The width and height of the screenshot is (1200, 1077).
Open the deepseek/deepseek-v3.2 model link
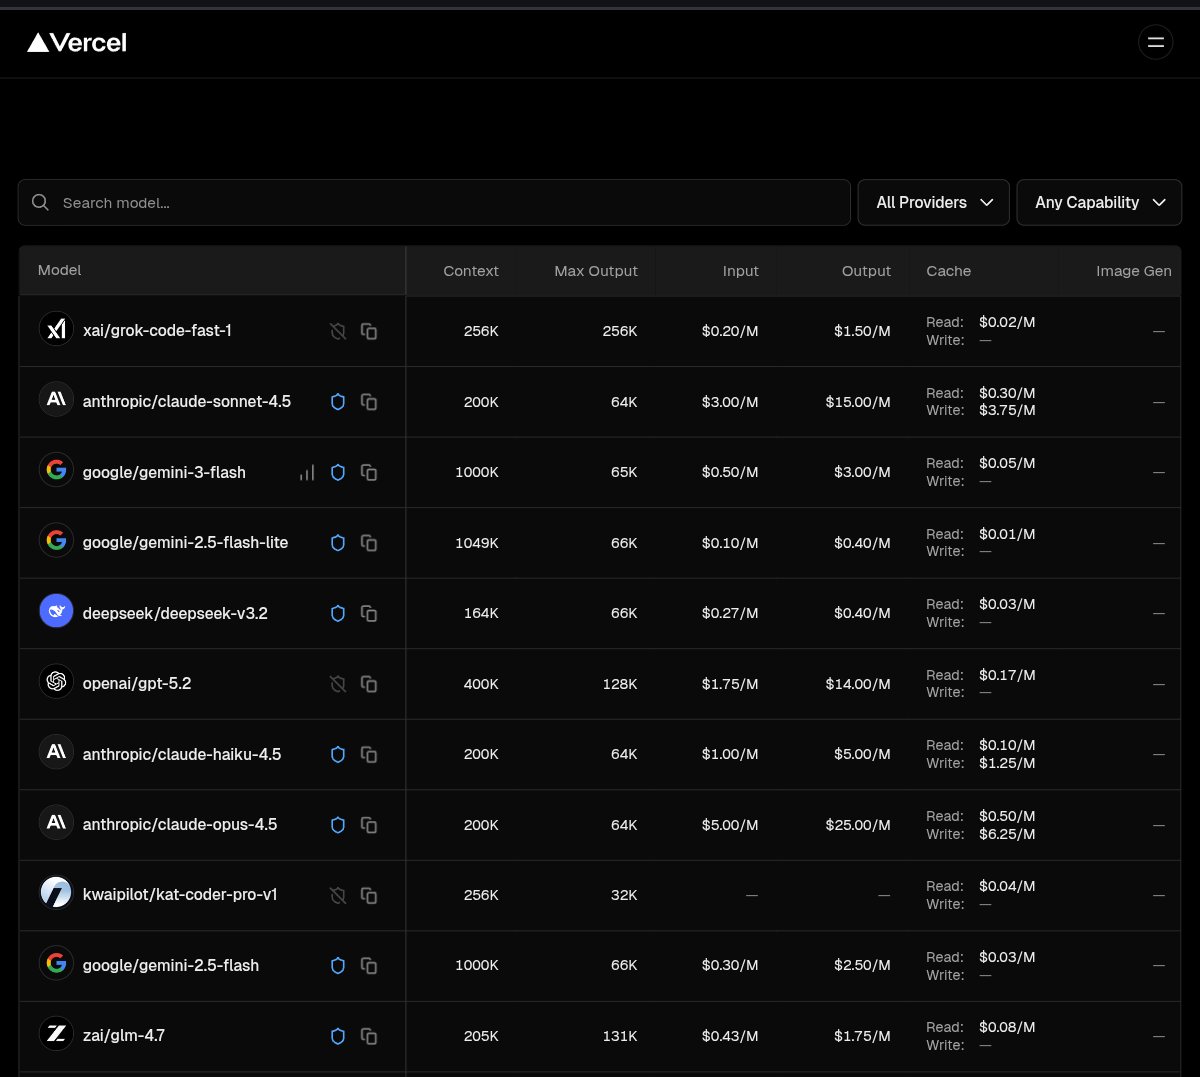175,613
